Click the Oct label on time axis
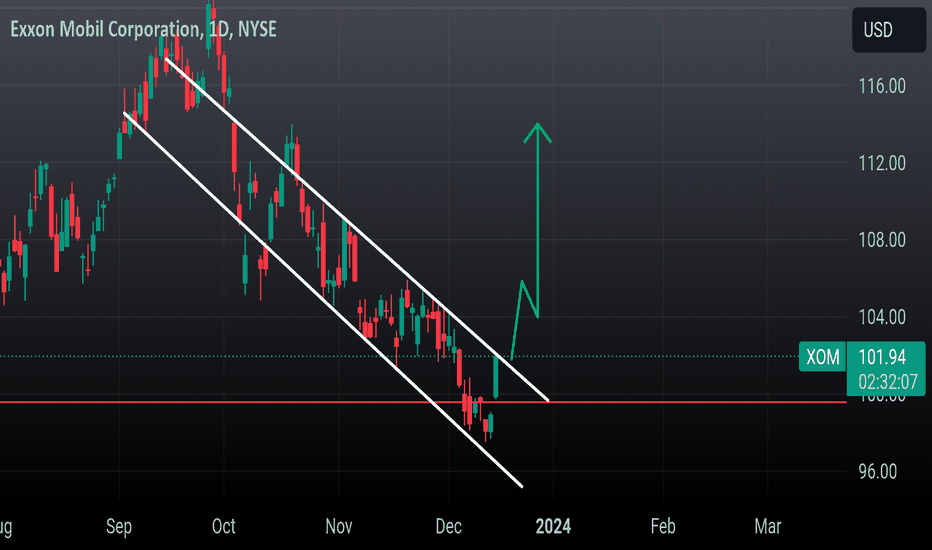 click(223, 526)
